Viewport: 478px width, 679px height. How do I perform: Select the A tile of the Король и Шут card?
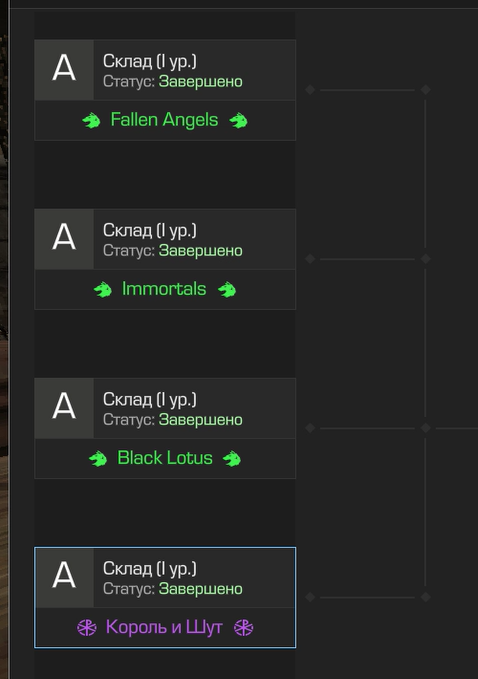click(64, 577)
